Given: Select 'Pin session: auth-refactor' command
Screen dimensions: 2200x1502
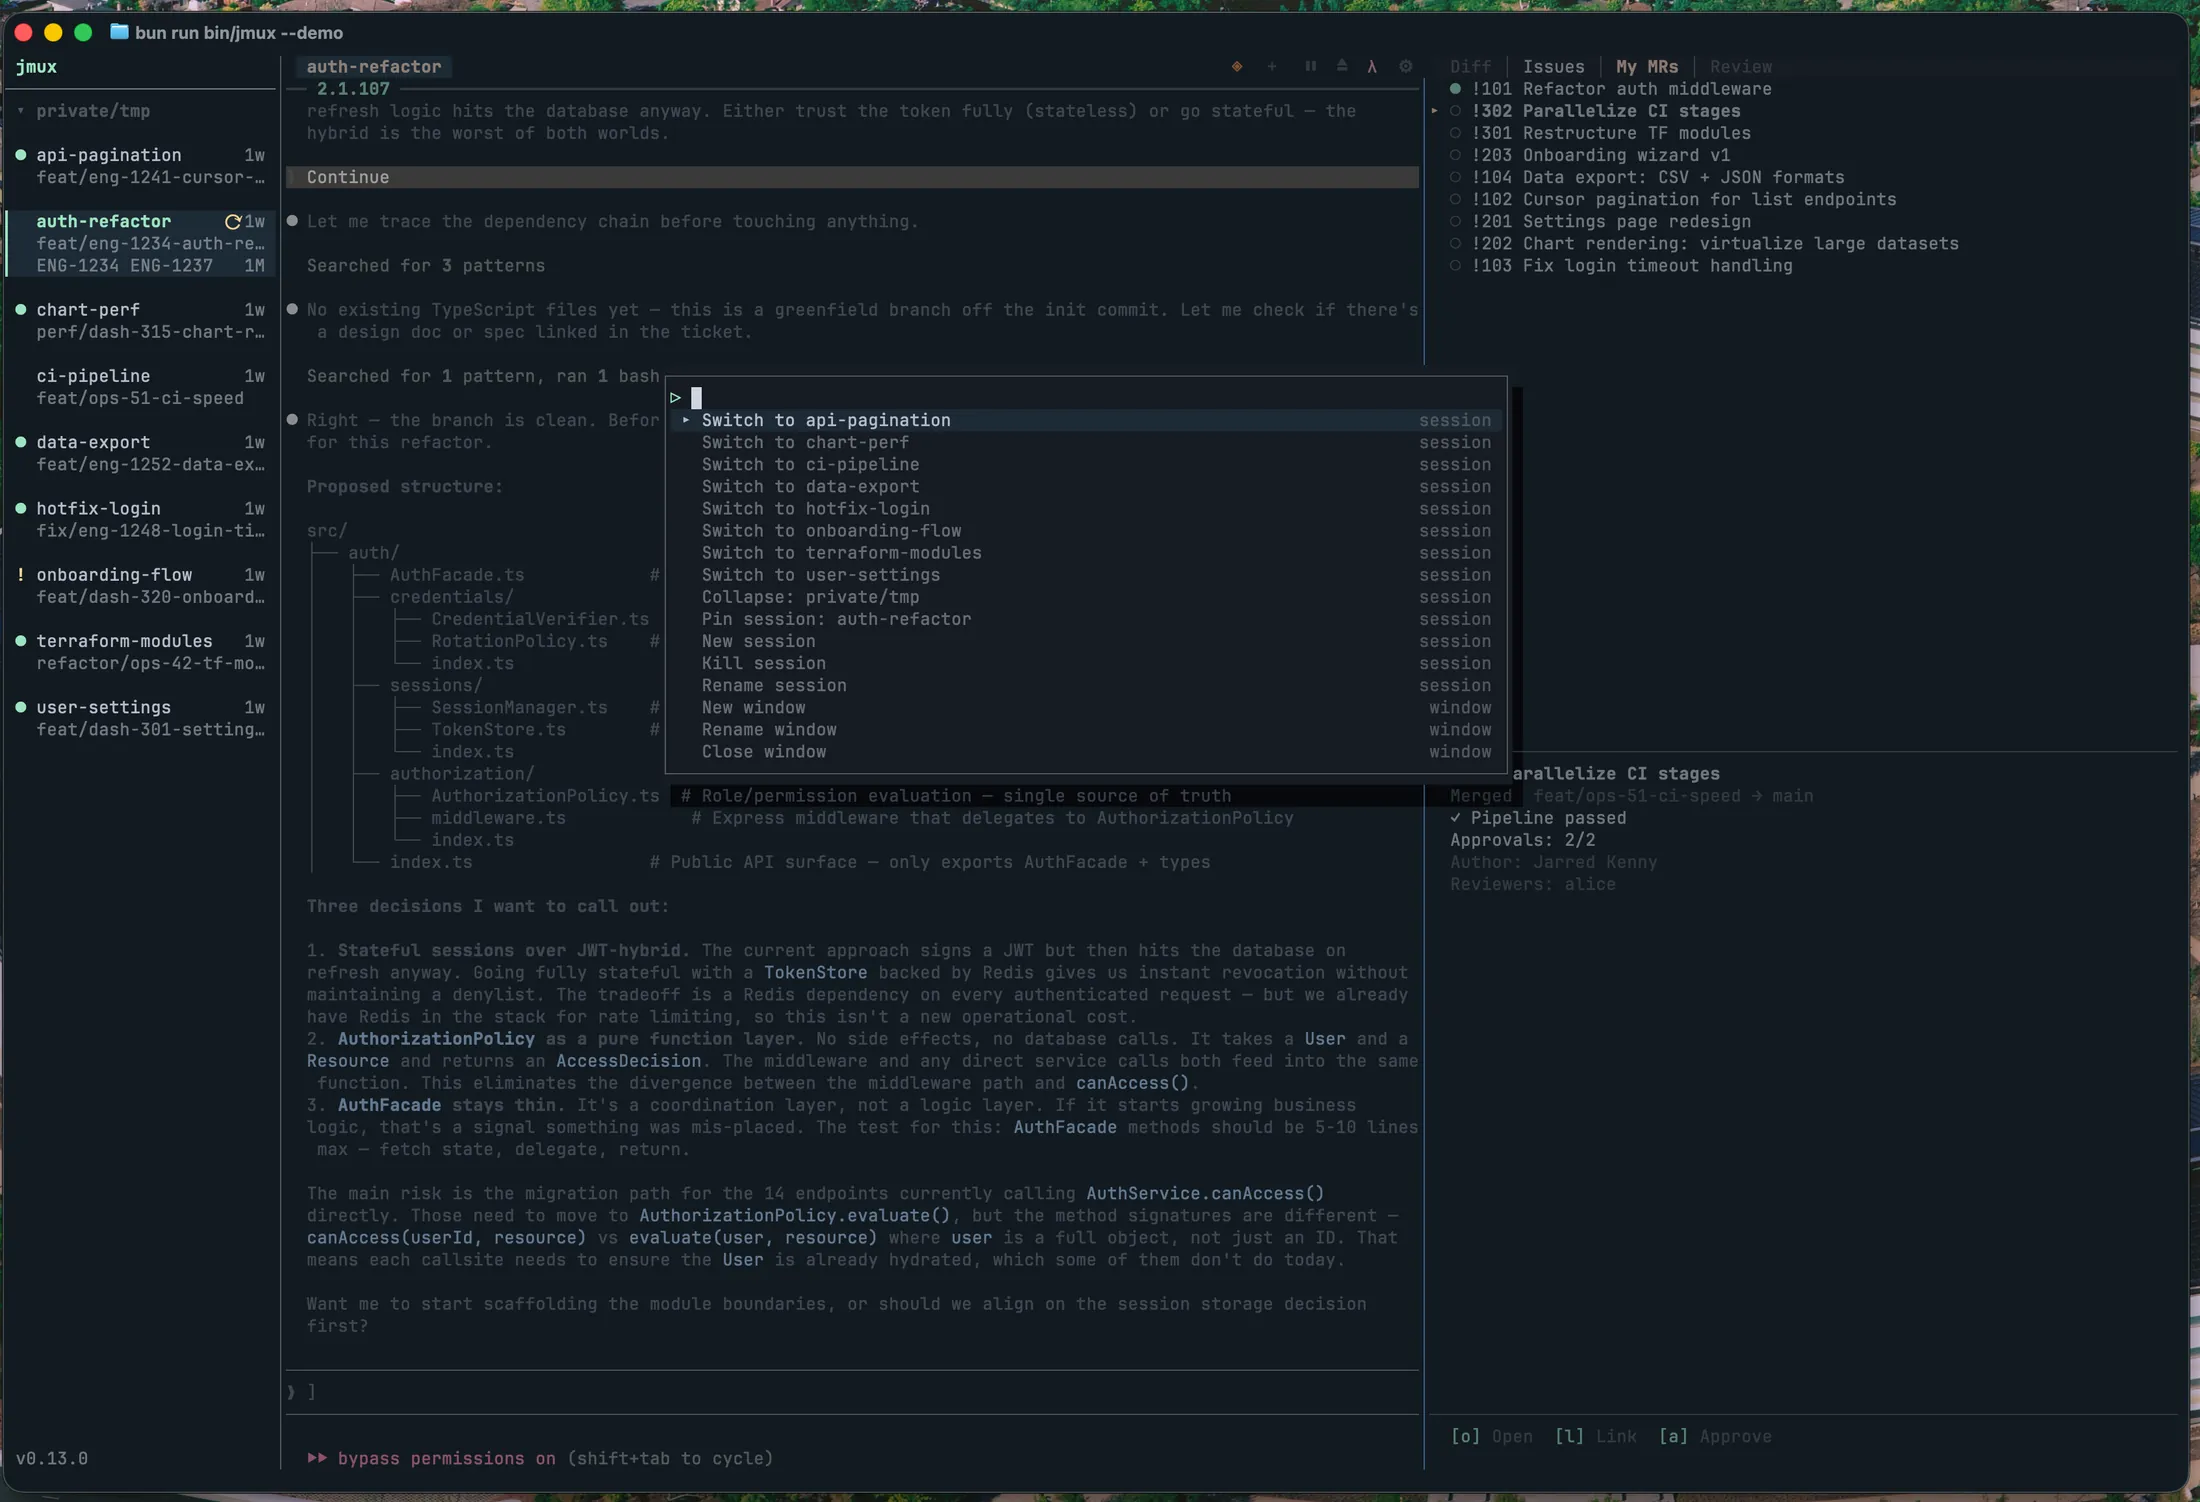Looking at the screenshot, I should 1085,619.
